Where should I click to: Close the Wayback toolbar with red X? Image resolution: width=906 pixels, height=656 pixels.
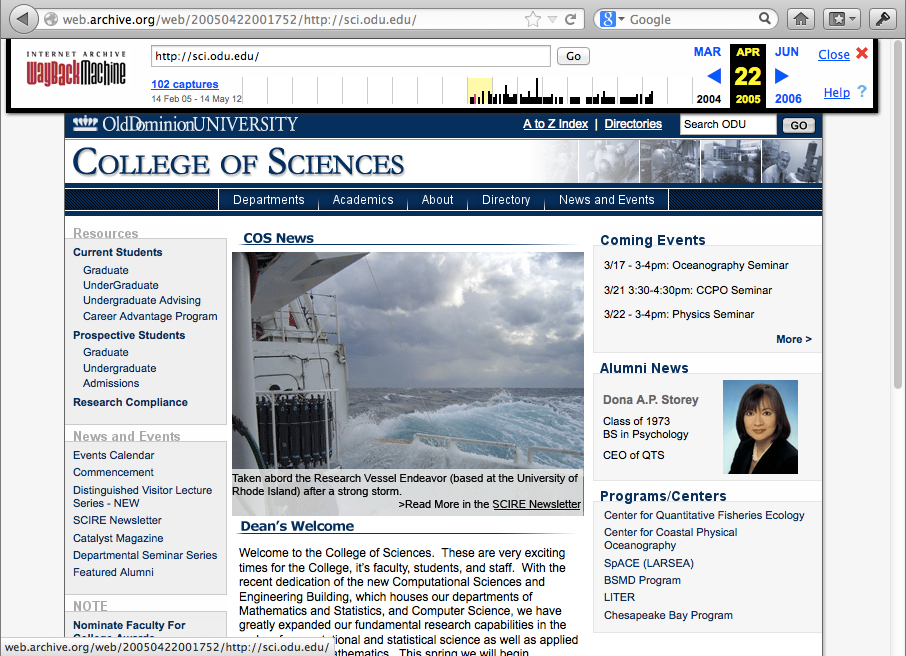point(862,53)
